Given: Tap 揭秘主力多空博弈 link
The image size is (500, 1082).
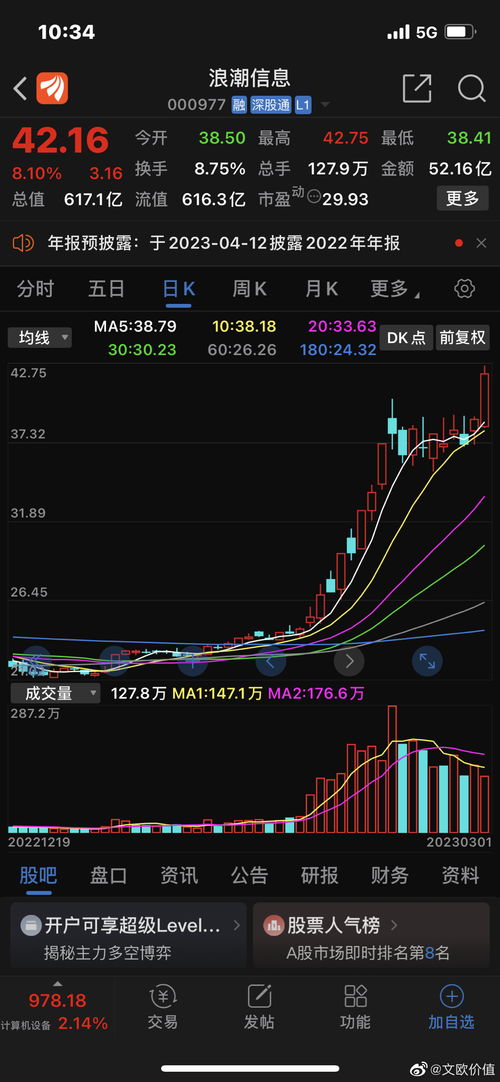Looking at the screenshot, I should point(108,953).
